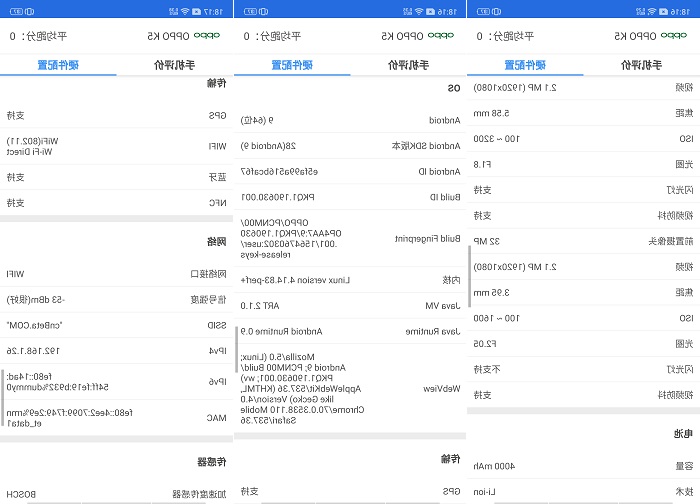Viewport: 700px width, 504px height.
Task: Select the Java VM ART 2.1.0 row
Action: pos(350,305)
